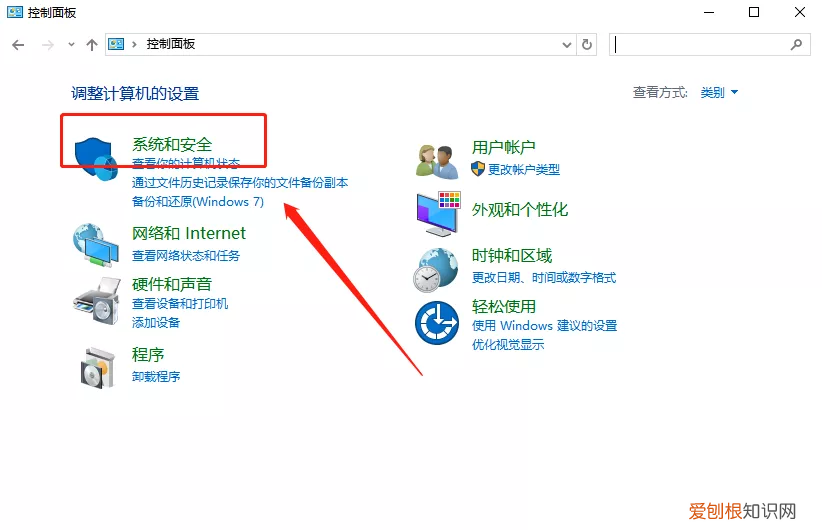Open the User Accounts people icon

[437, 162]
